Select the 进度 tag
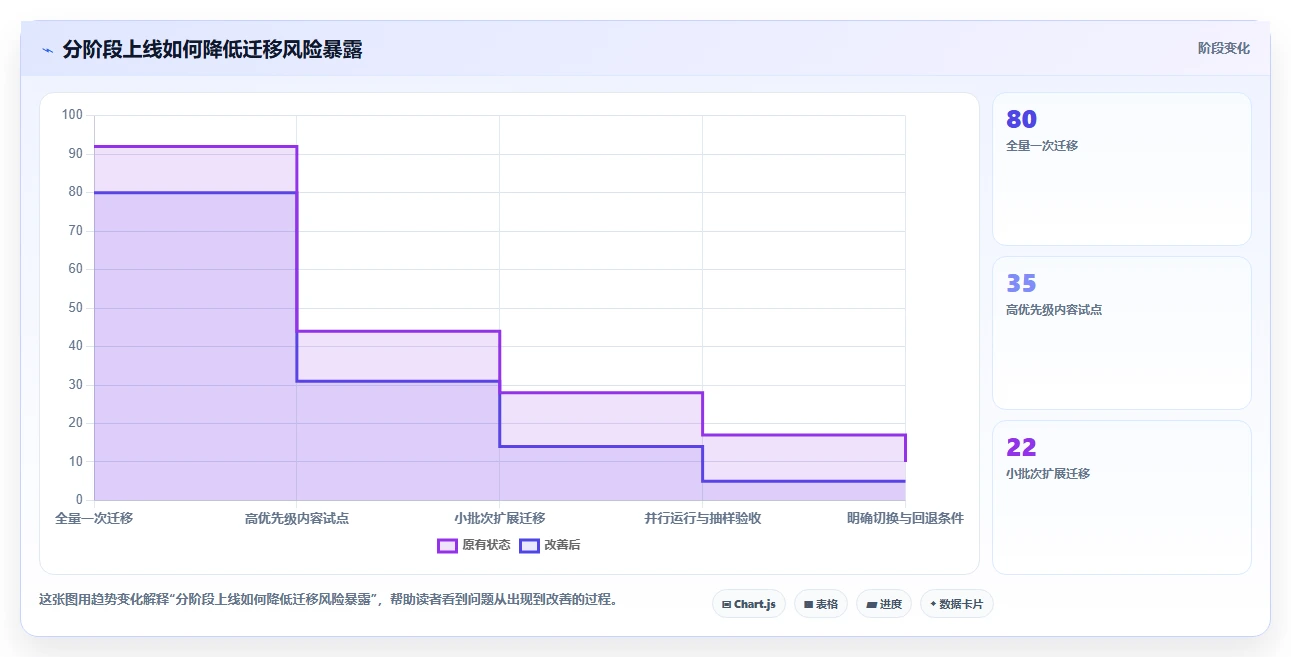Viewport: 1291px width, 657px height. (x=884, y=604)
